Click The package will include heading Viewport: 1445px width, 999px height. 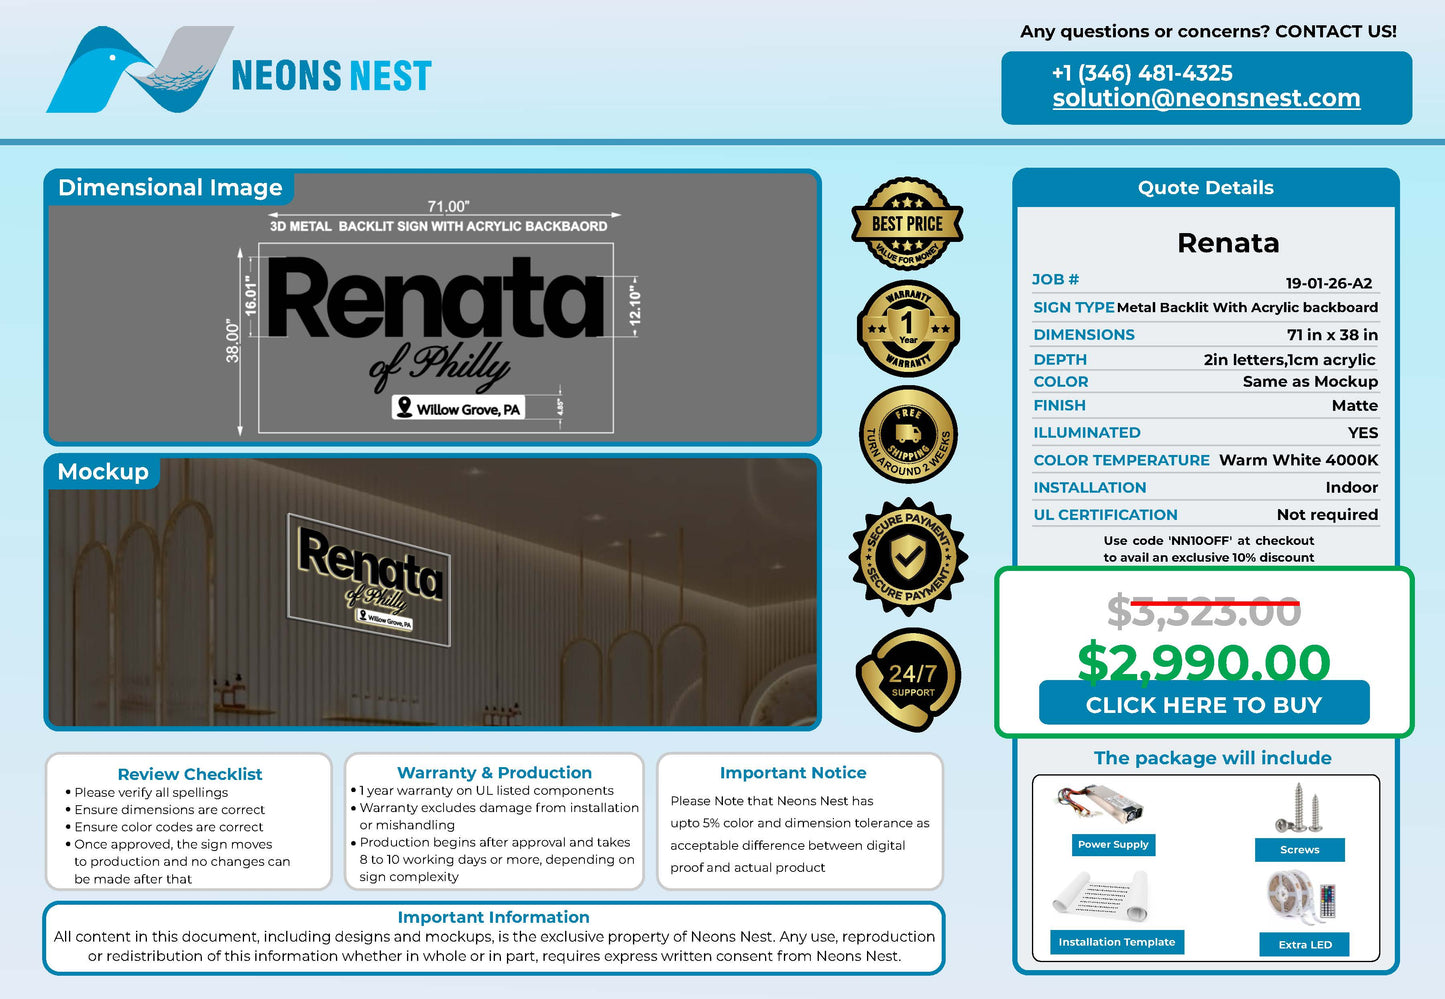tap(1212, 758)
